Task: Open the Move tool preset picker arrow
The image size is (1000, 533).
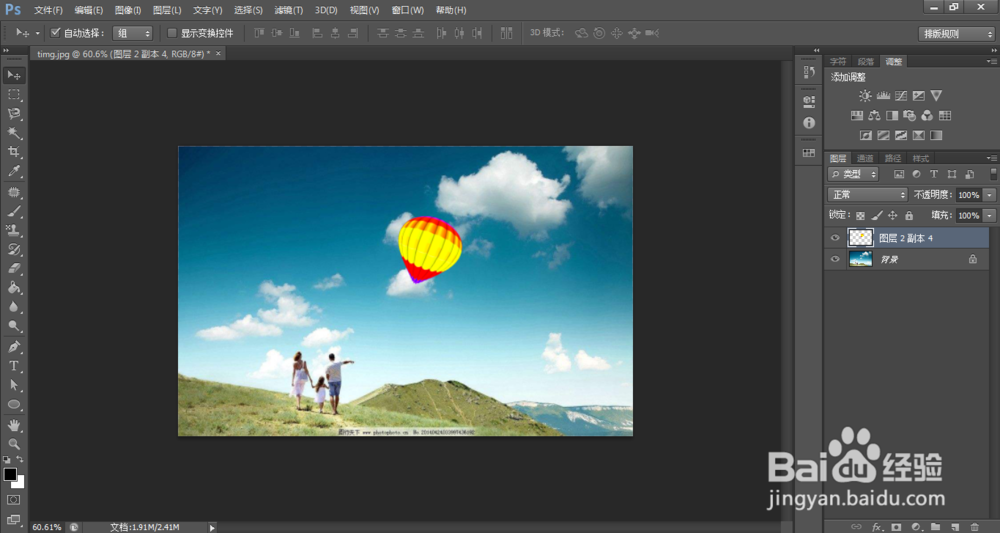Action: [x=38, y=33]
